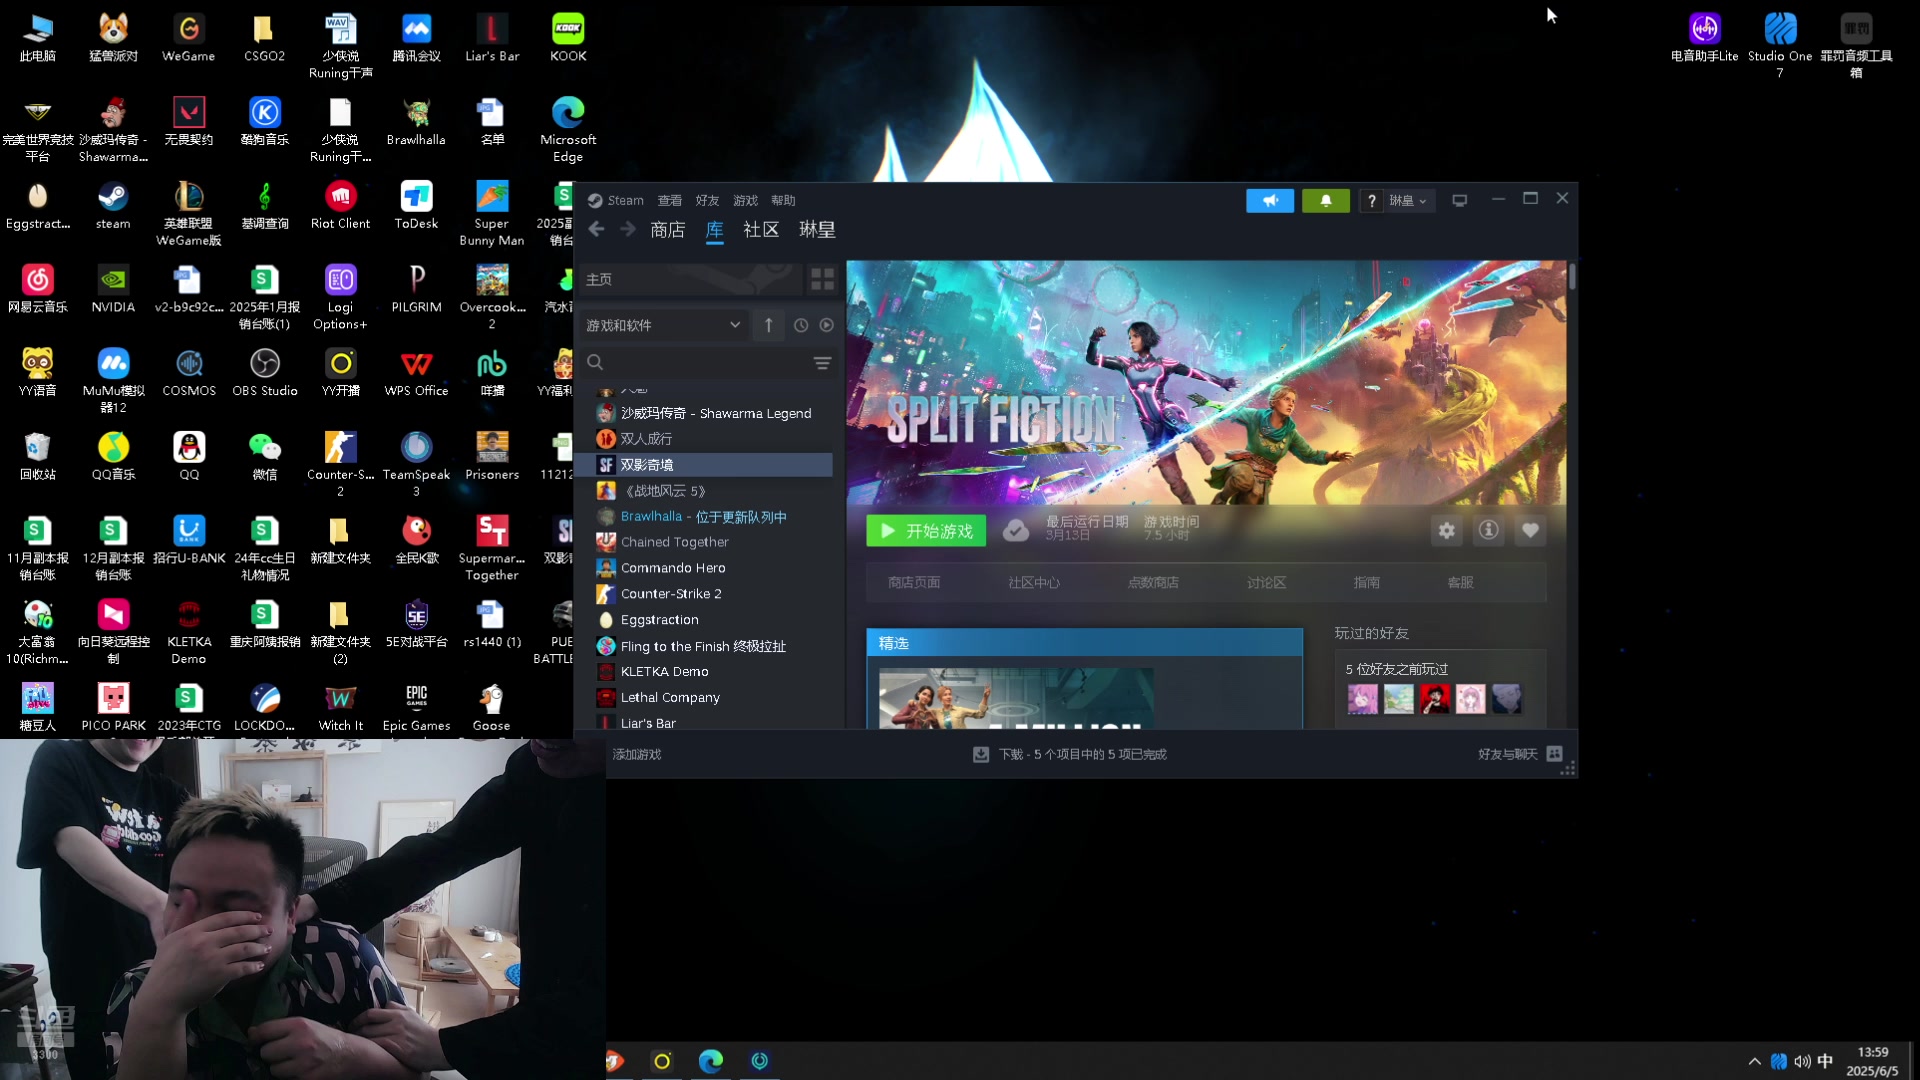Toggle the recent activity clock filter
Image resolution: width=1920 pixels, height=1080 pixels.
point(801,325)
